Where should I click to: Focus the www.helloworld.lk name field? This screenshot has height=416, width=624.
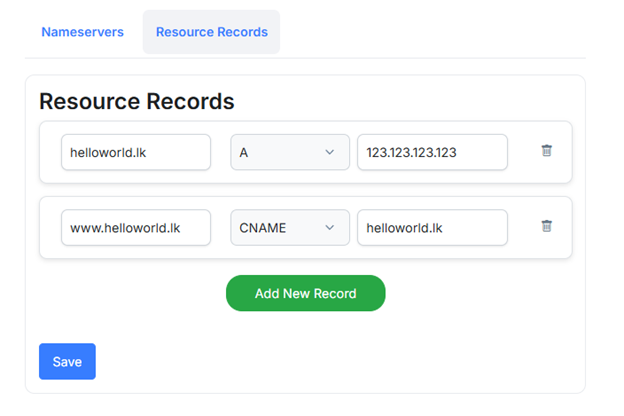coord(135,228)
